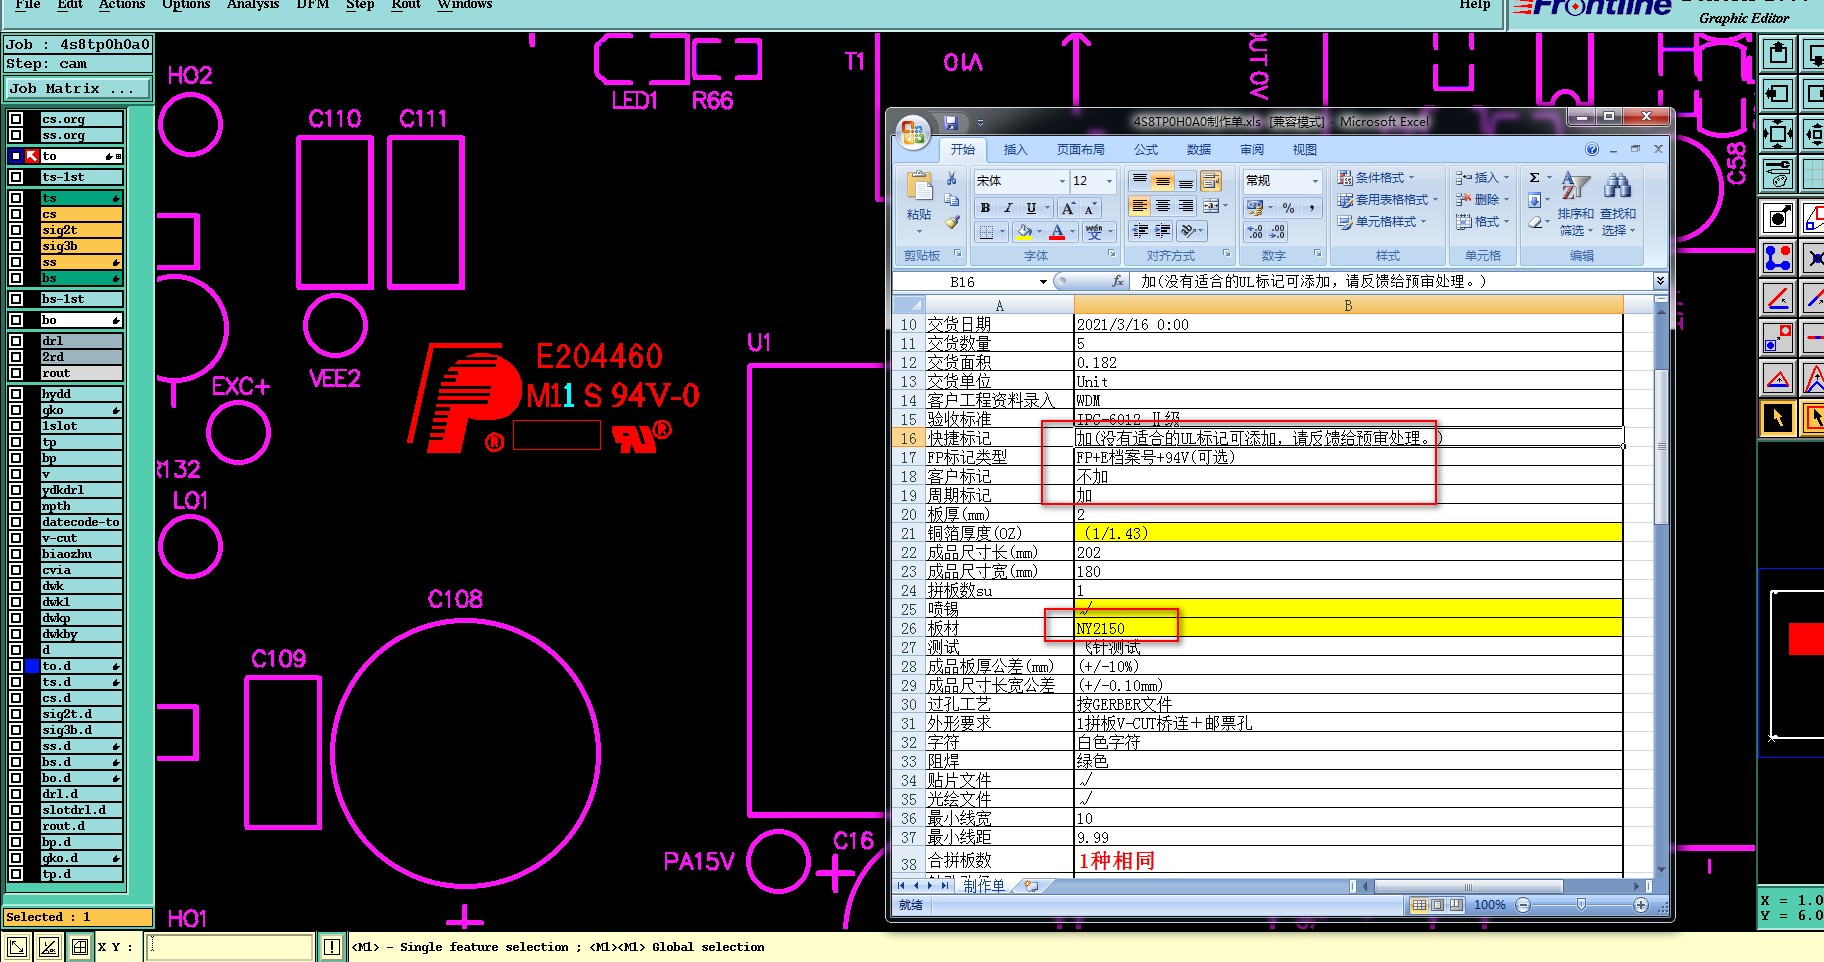The width and height of the screenshot is (1824, 962).
Task: Toggle display checkbox for gko layer
Action: [16, 410]
